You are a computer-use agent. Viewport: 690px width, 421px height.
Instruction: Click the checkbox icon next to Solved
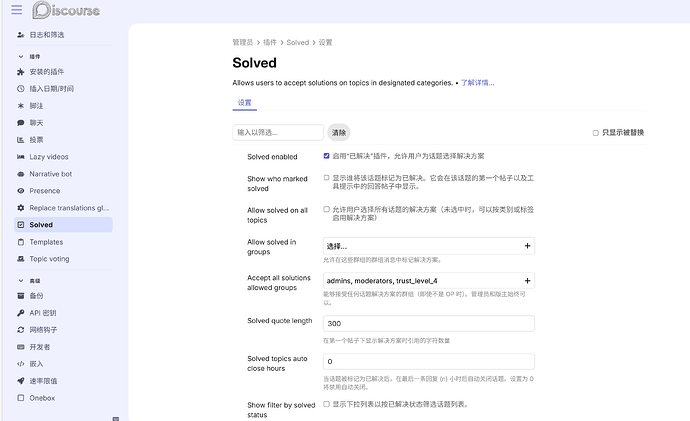click(21, 225)
